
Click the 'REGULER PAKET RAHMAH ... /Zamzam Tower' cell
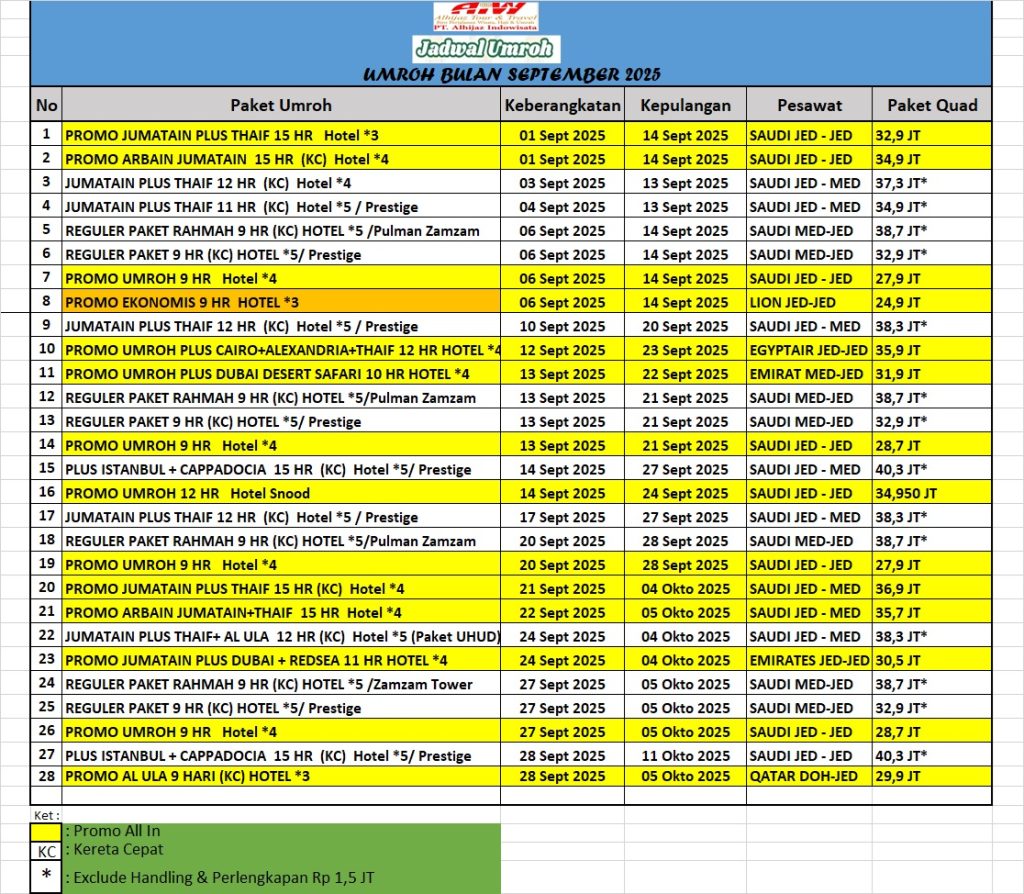(281, 684)
